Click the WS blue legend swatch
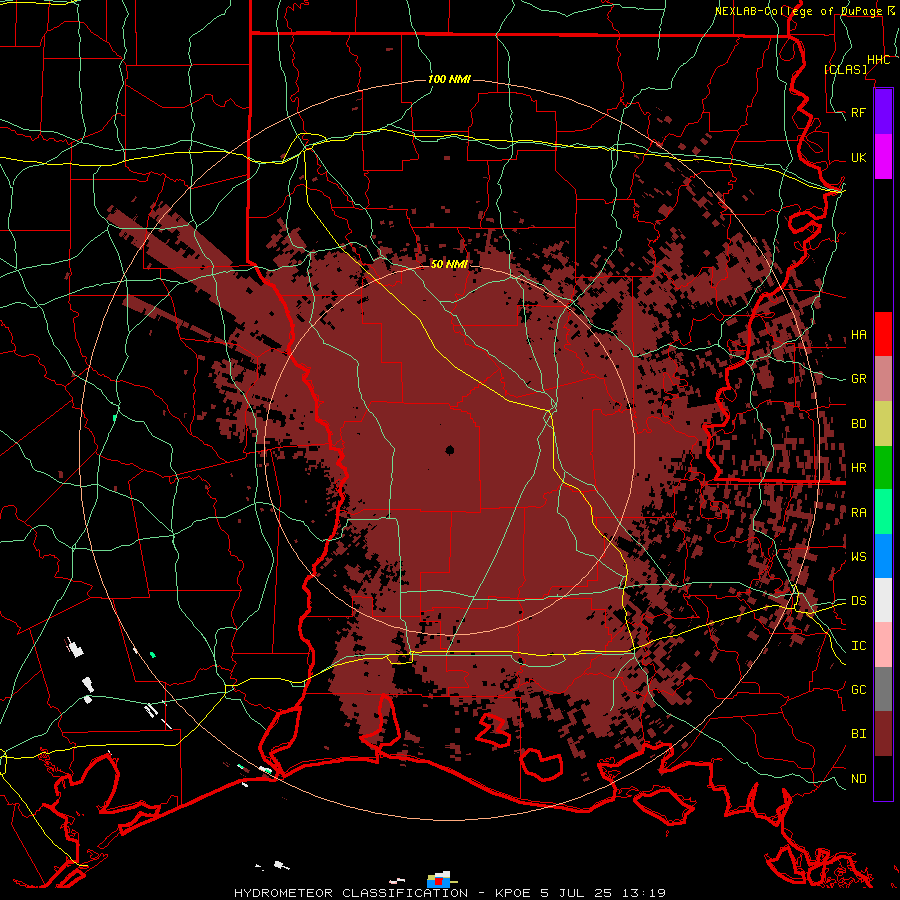This screenshot has width=900, height=900. click(883, 556)
